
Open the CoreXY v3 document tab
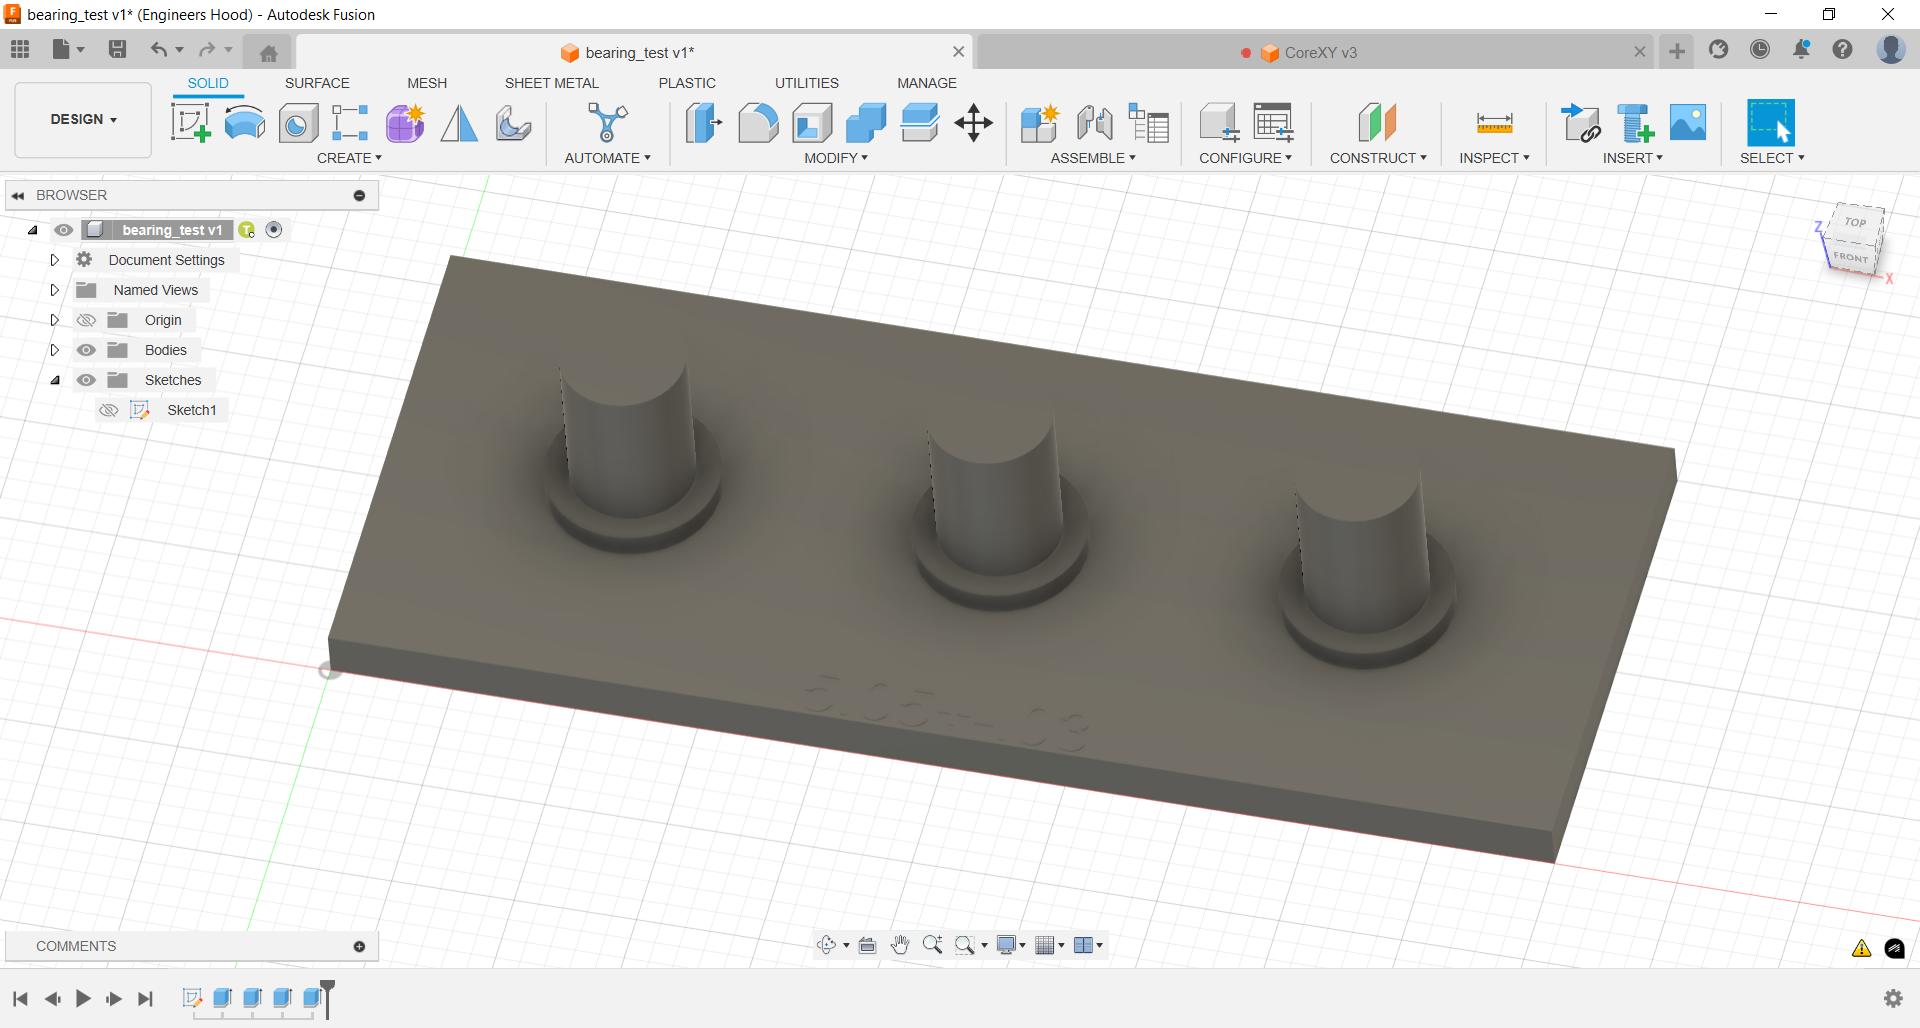[1319, 53]
